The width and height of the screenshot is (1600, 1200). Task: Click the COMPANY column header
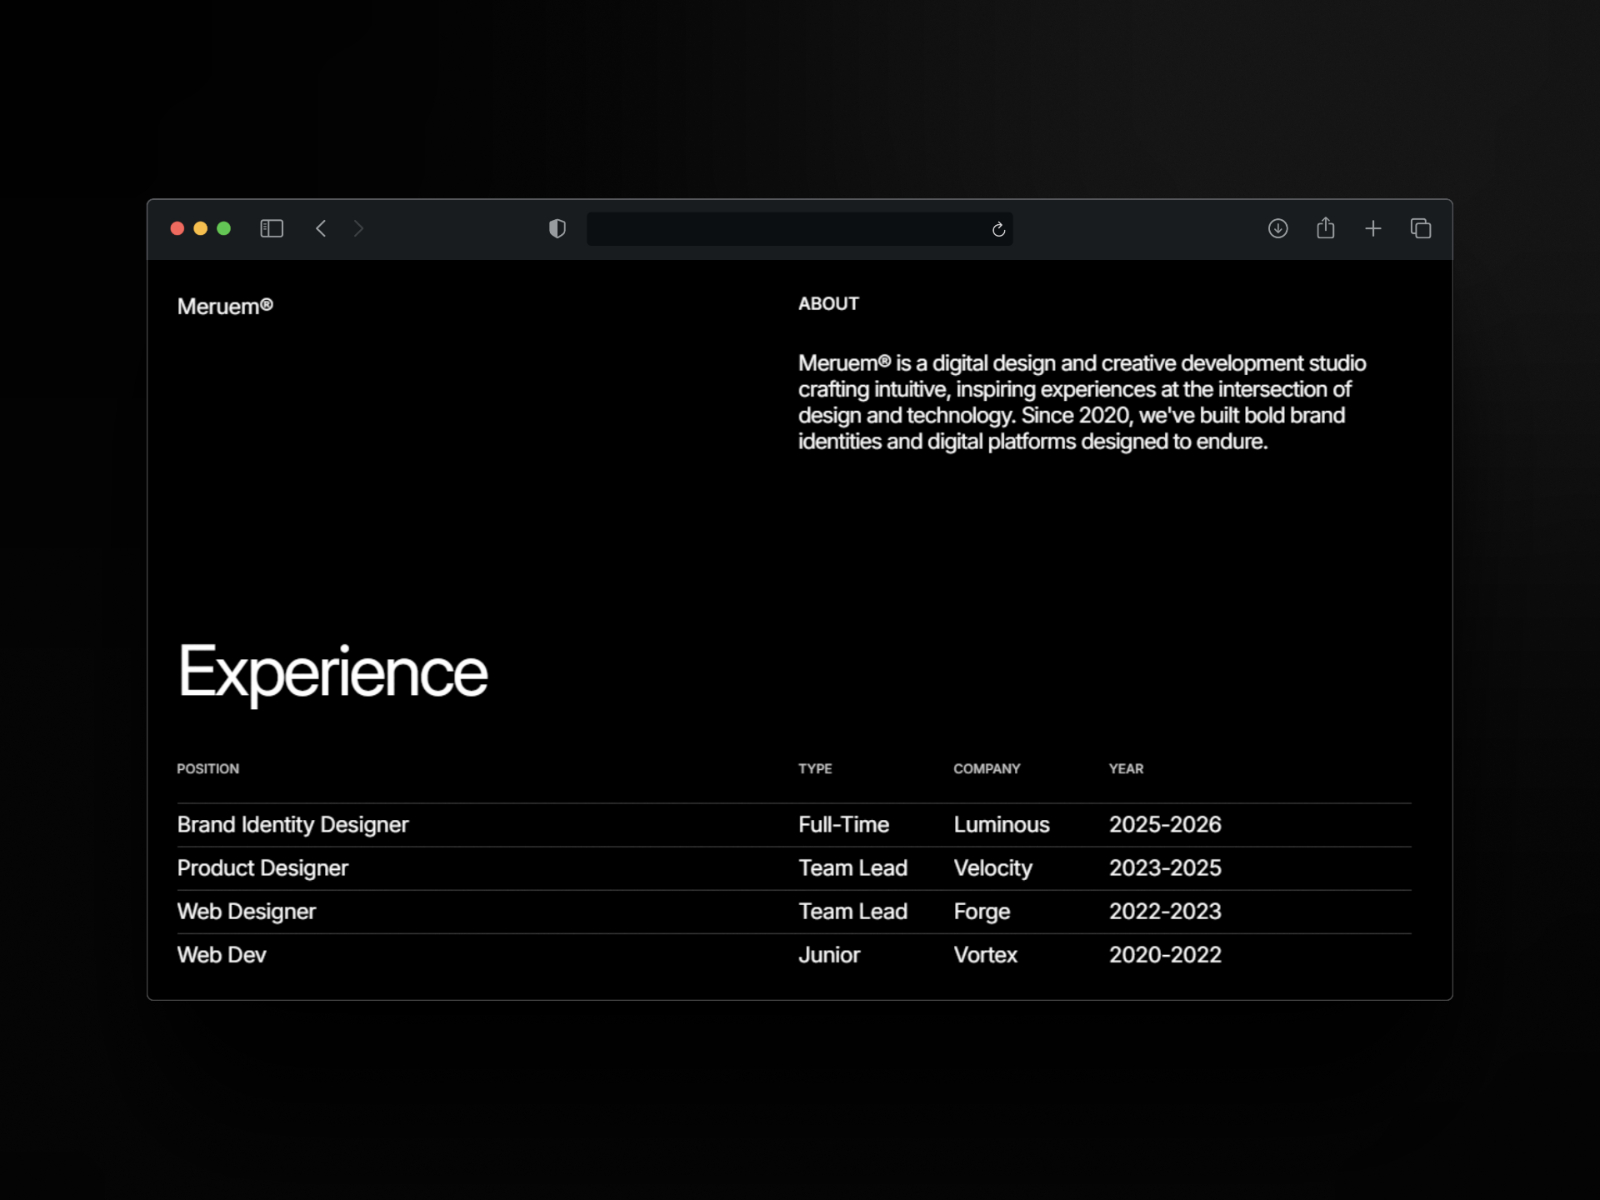(x=987, y=769)
